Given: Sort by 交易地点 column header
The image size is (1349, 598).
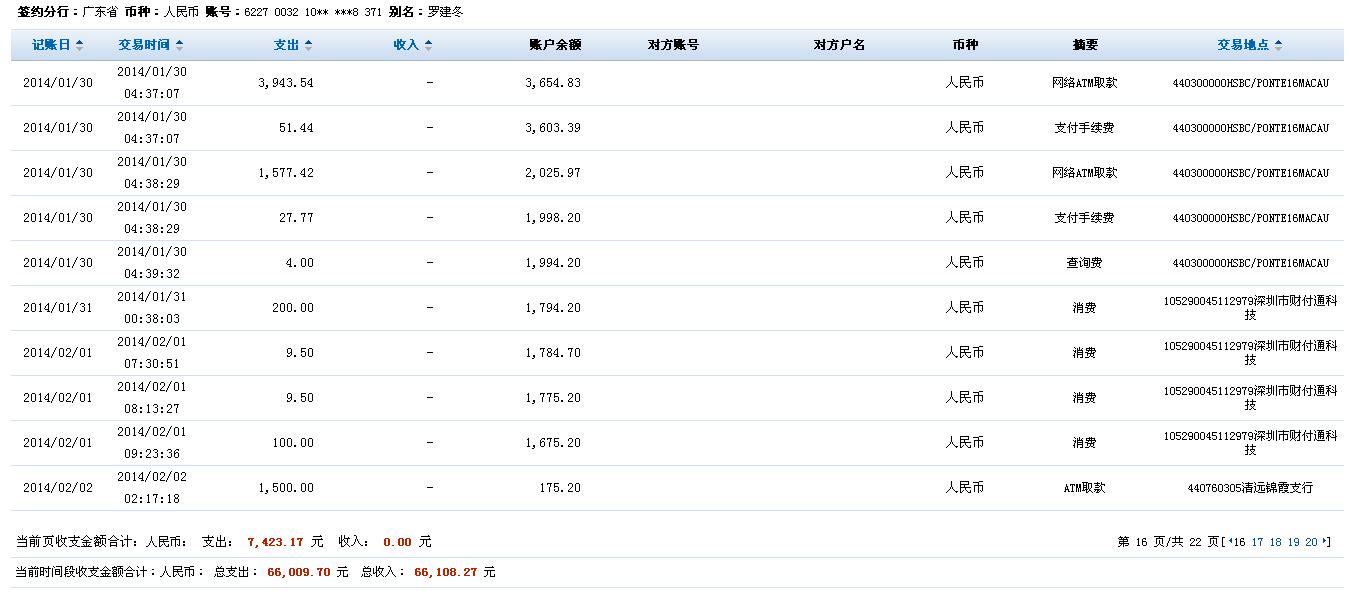Looking at the screenshot, I should pyautogui.click(x=1243, y=45).
